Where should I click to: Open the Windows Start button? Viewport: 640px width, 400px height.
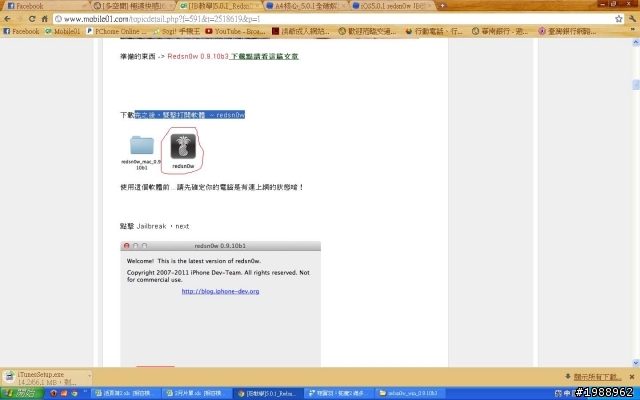point(22,393)
